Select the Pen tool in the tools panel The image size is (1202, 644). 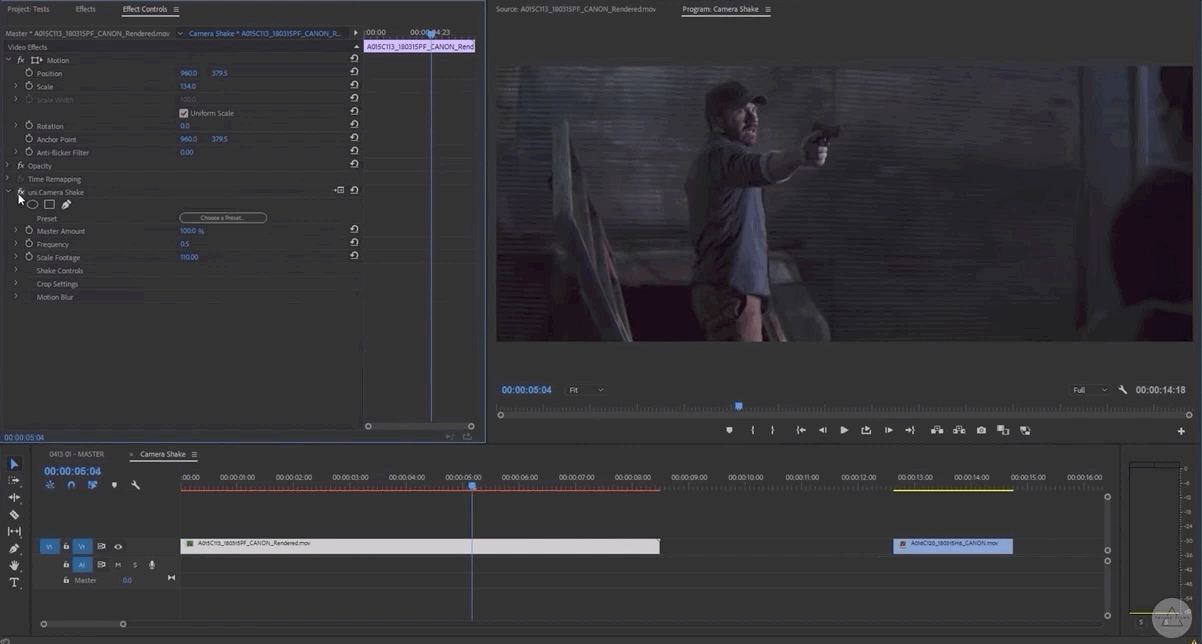tap(14, 548)
